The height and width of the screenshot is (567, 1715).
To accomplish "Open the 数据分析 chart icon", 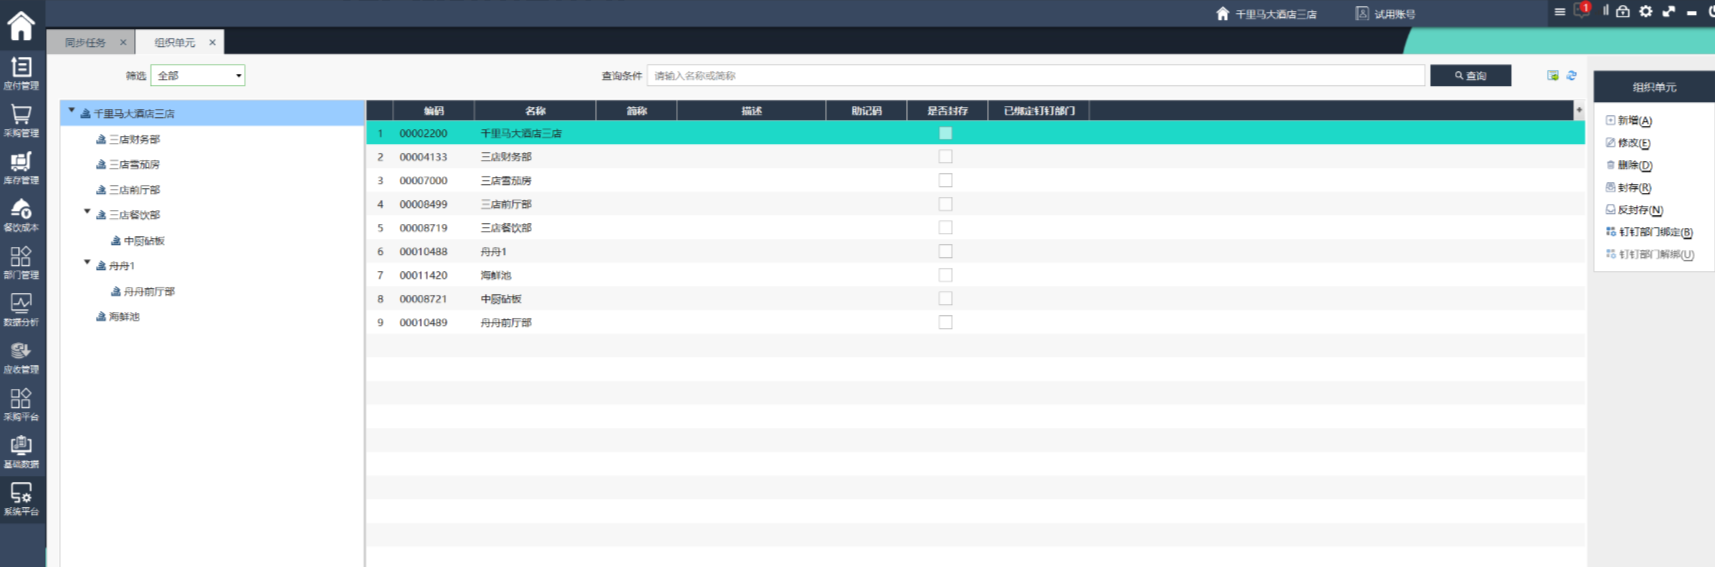I will [21, 308].
